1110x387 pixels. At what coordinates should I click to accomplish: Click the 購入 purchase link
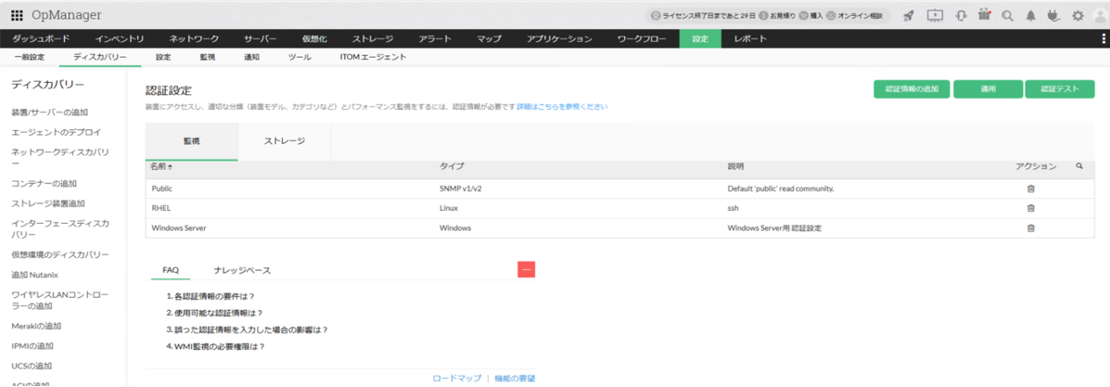(x=811, y=15)
